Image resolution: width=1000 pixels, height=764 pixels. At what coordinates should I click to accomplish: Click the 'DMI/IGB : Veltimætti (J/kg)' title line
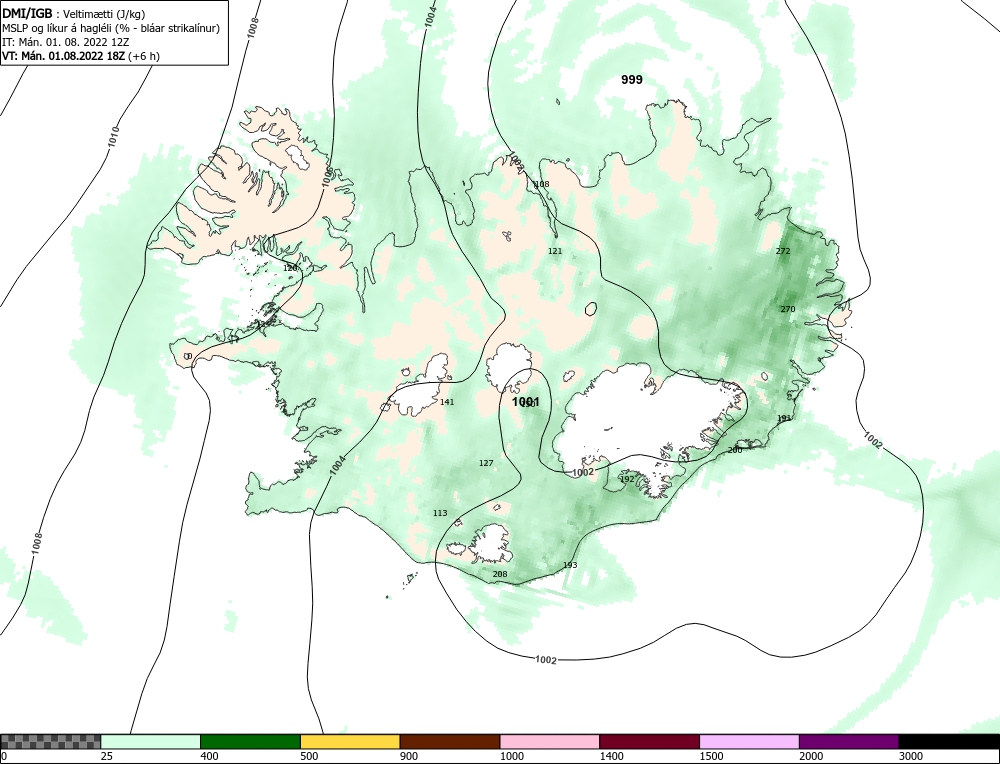point(75,14)
